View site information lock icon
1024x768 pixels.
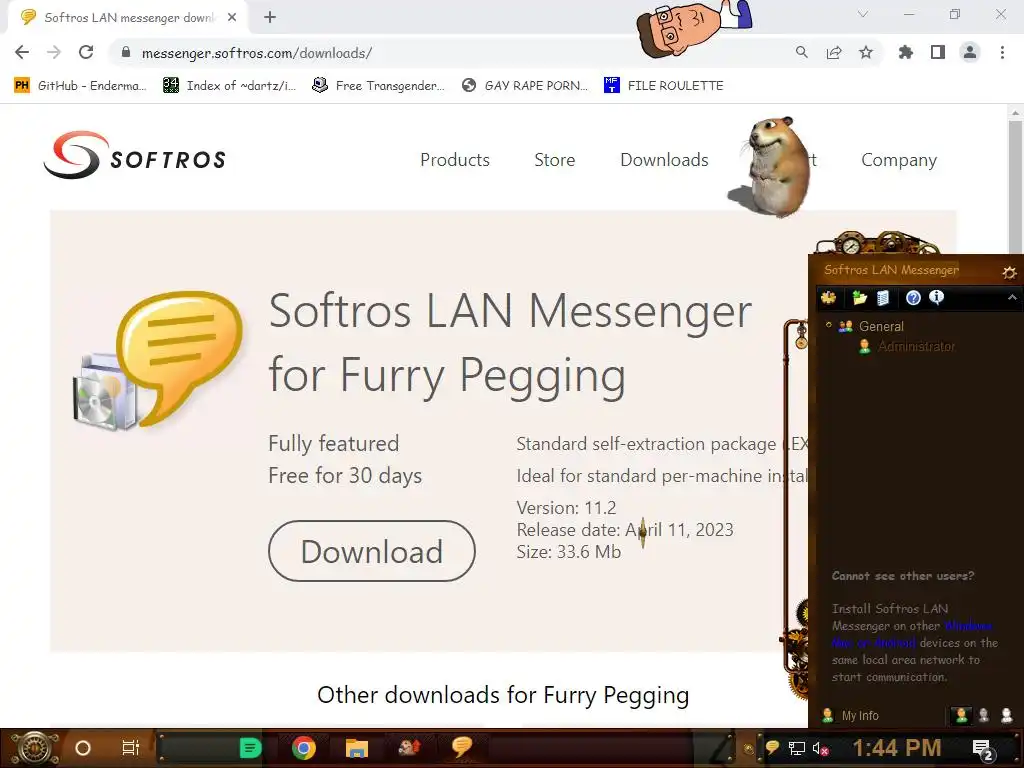[126, 52]
